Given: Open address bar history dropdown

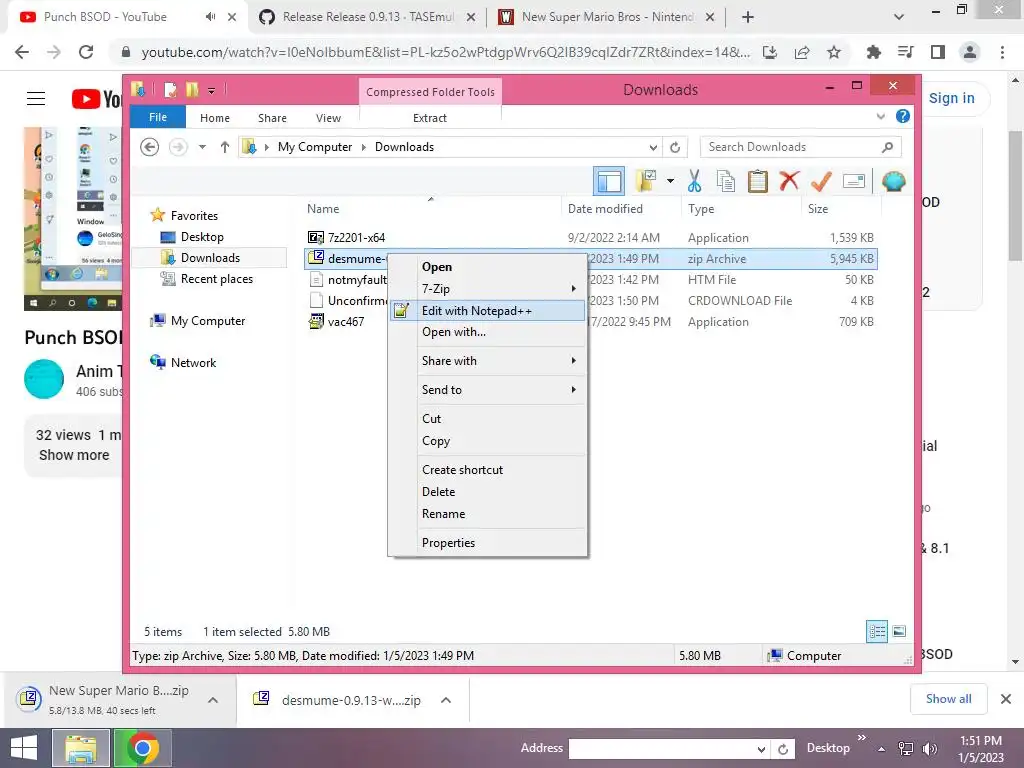Looking at the screenshot, I should (x=653, y=147).
